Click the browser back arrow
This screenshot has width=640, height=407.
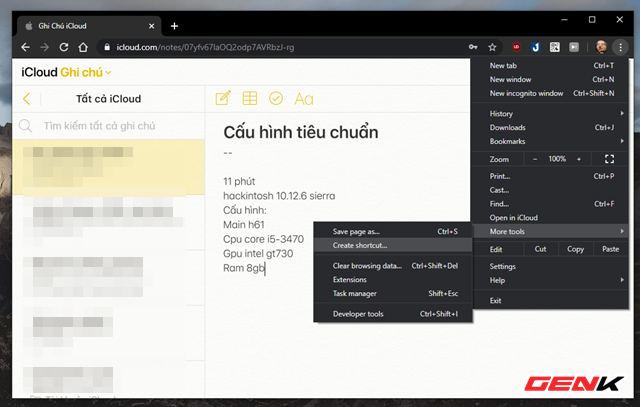[25, 47]
